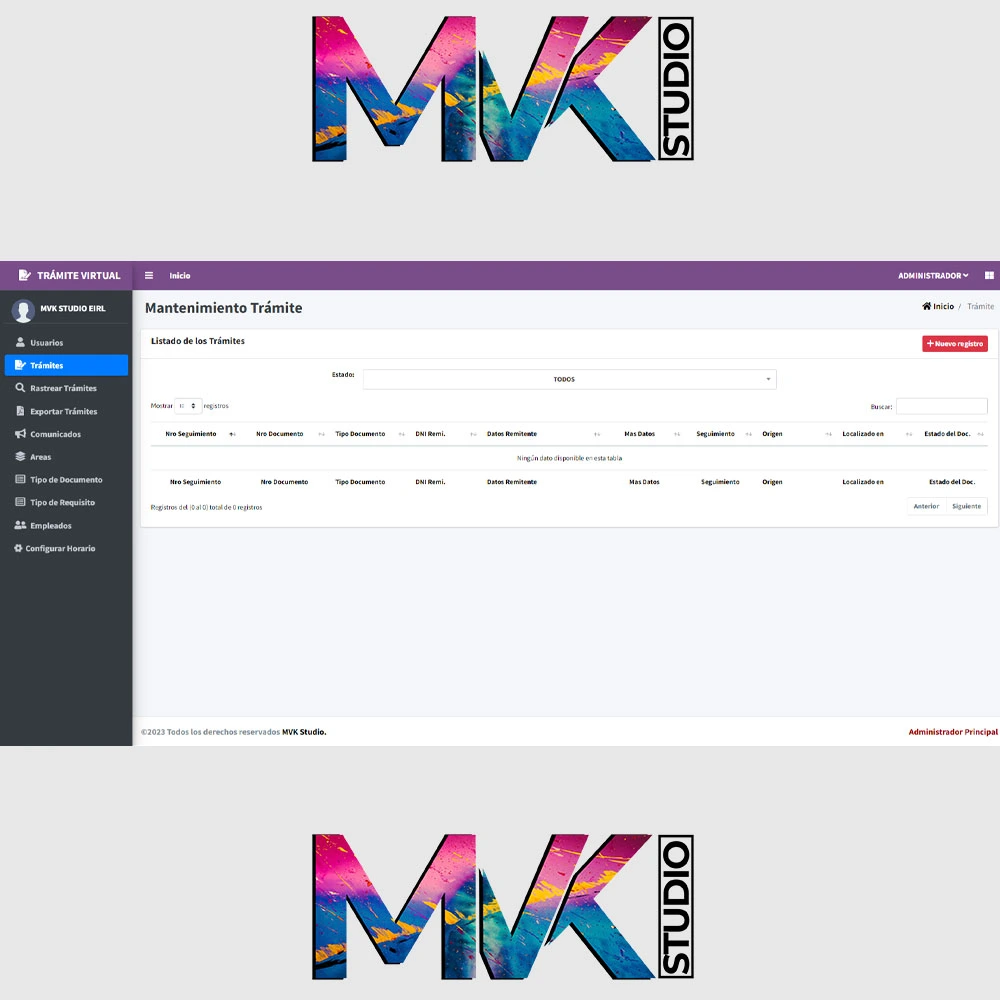This screenshot has height=1000, width=1000.
Task: Click the Inicio breadcrumb link
Action: click(x=943, y=306)
